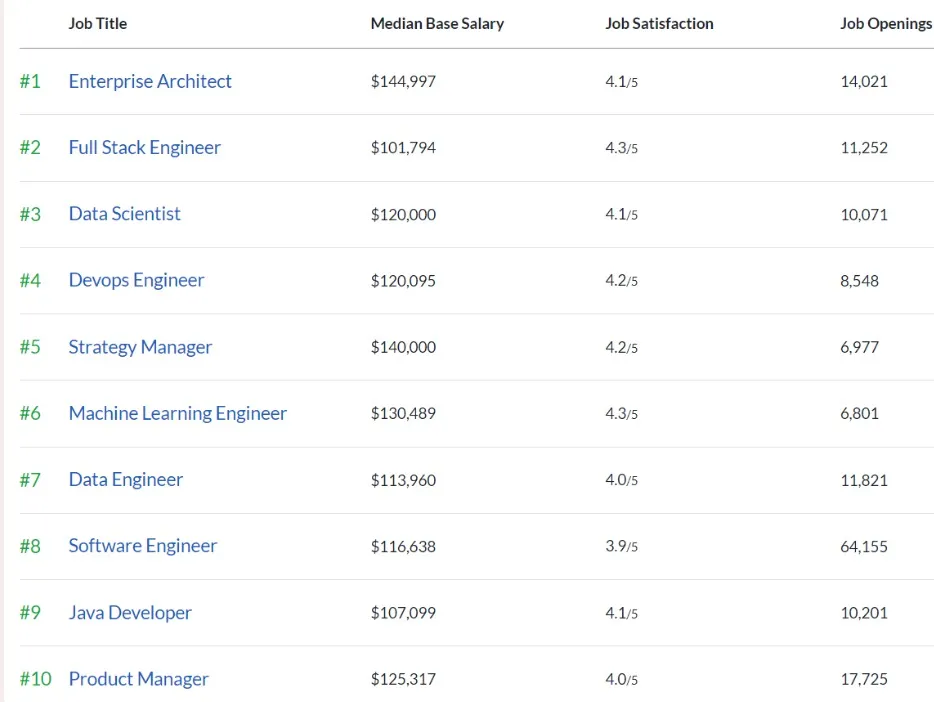Open the Data Scientist job page
Screen dimensions: 934x702
coord(124,213)
